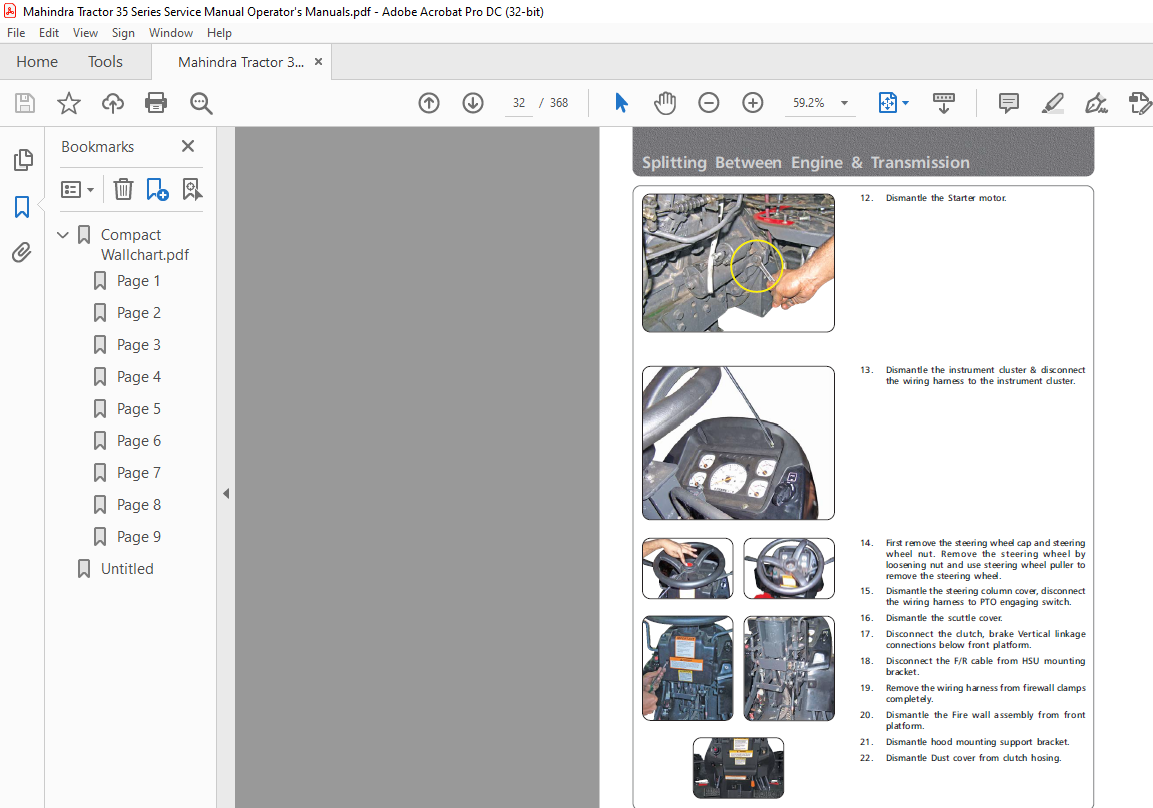
Task: Click step 12 'Dismantle the Starter motor' text
Action: 946,198
